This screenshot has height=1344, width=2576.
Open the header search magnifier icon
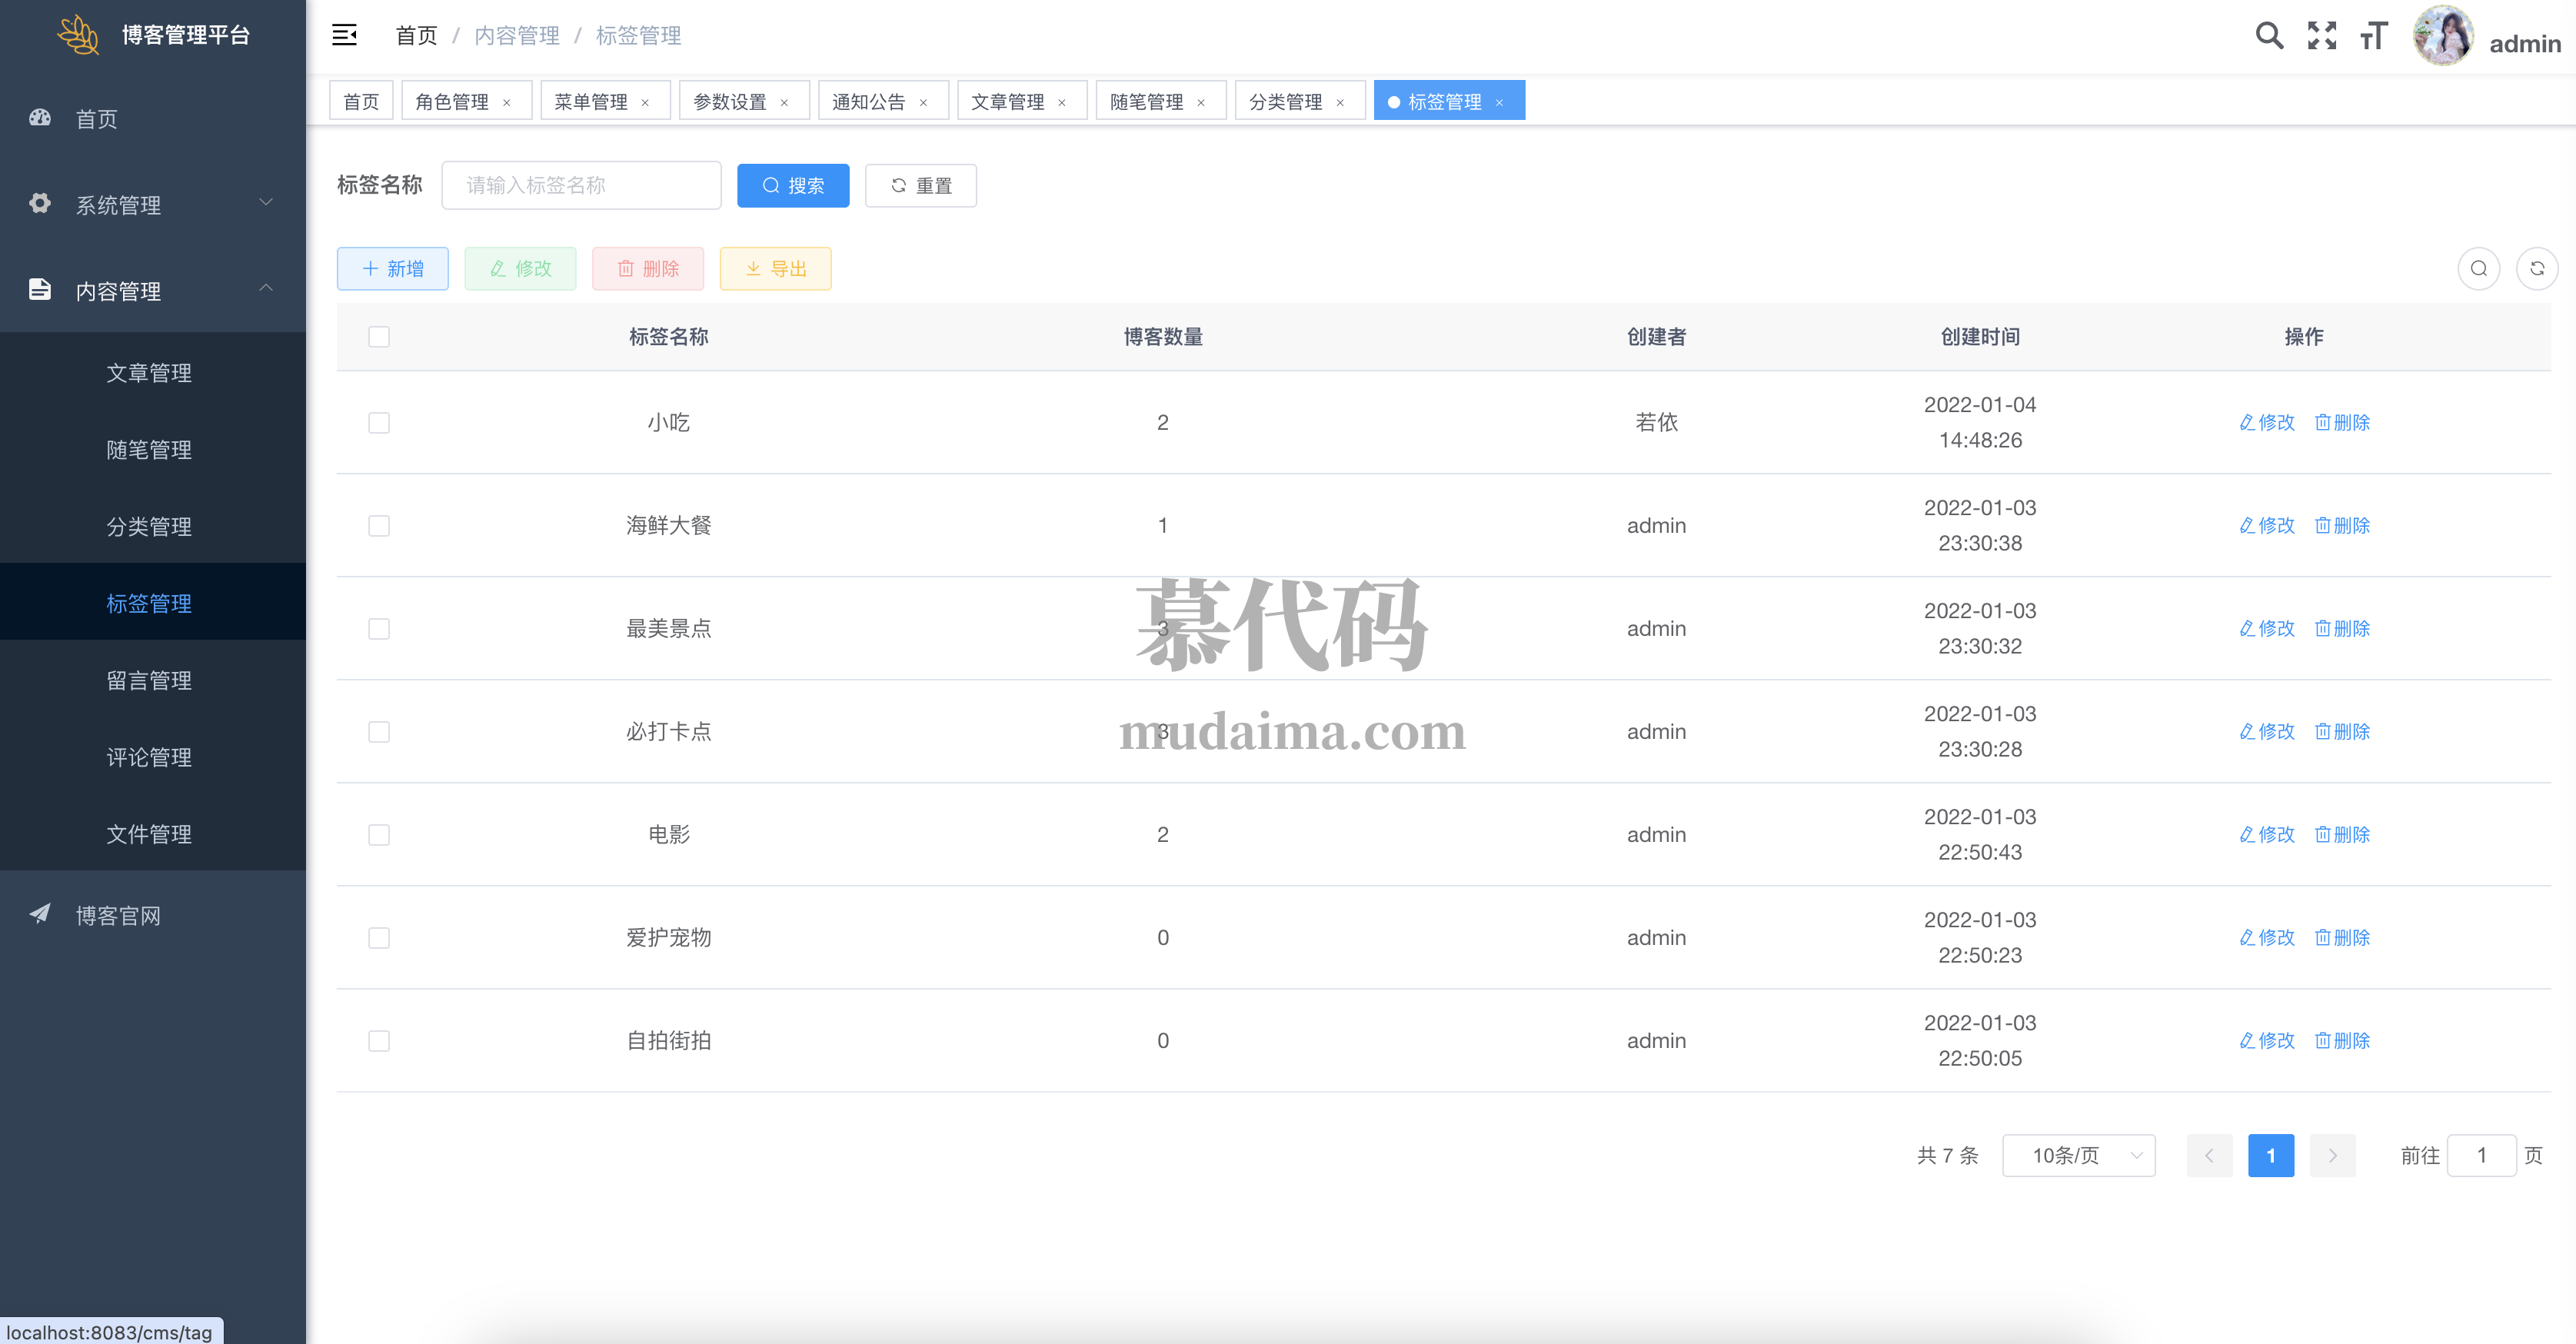pyautogui.click(x=2269, y=36)
